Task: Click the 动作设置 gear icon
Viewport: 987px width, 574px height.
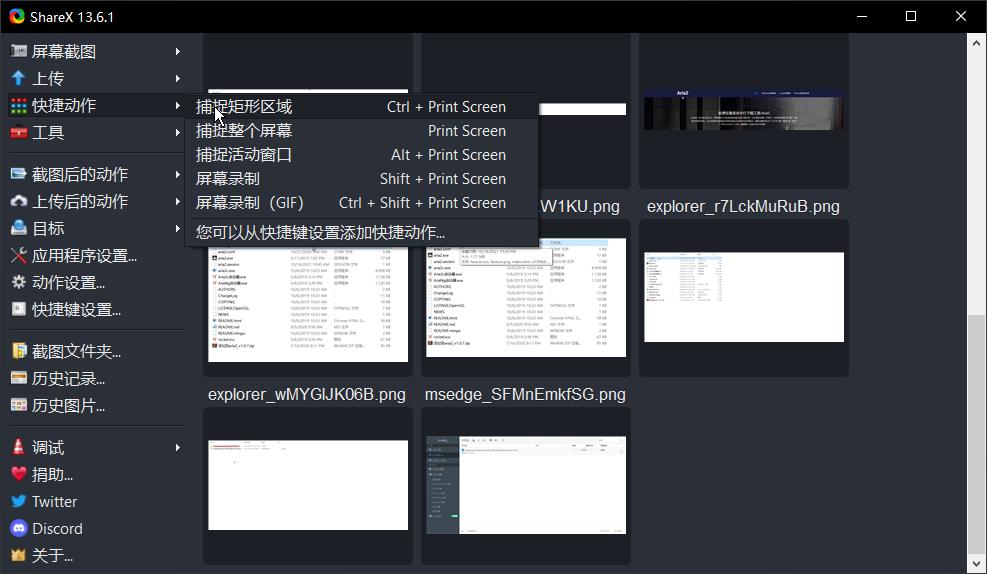Action: click(19, 282)
